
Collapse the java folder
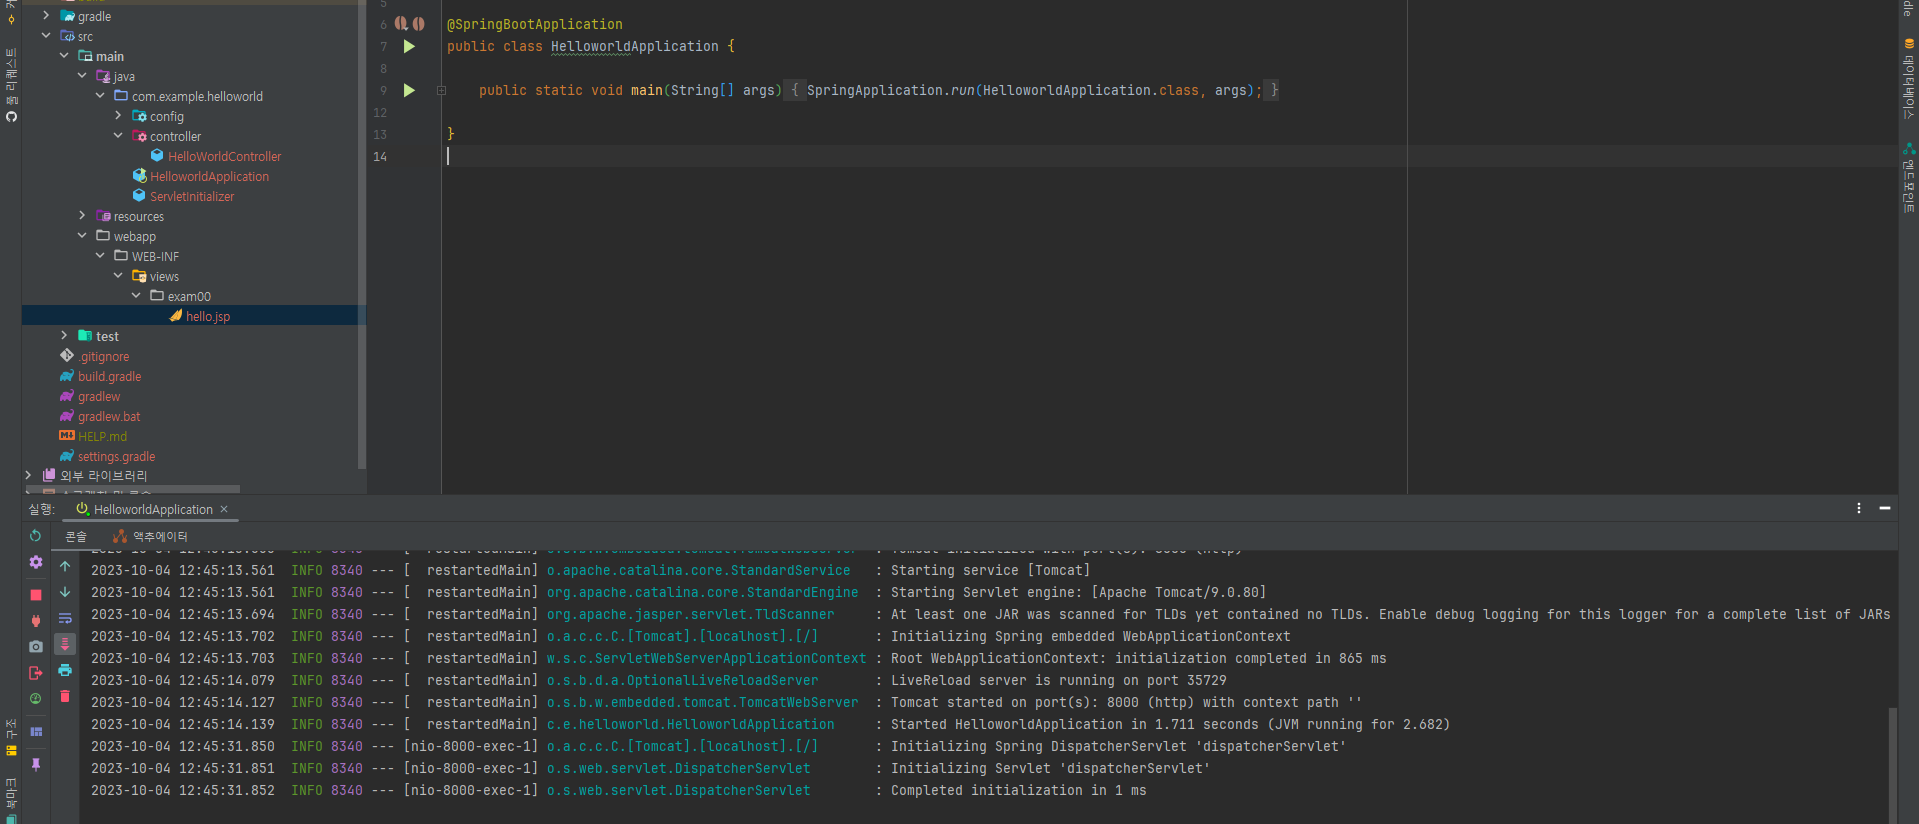(x=82, y=76)
